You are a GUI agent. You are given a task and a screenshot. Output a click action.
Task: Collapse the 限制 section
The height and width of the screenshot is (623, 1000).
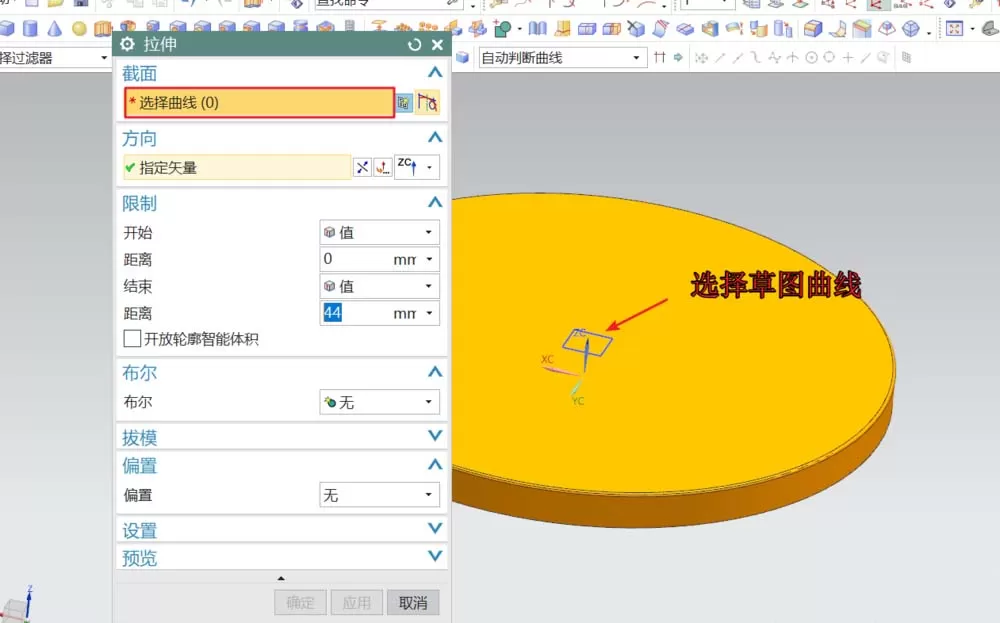[435, 203]
